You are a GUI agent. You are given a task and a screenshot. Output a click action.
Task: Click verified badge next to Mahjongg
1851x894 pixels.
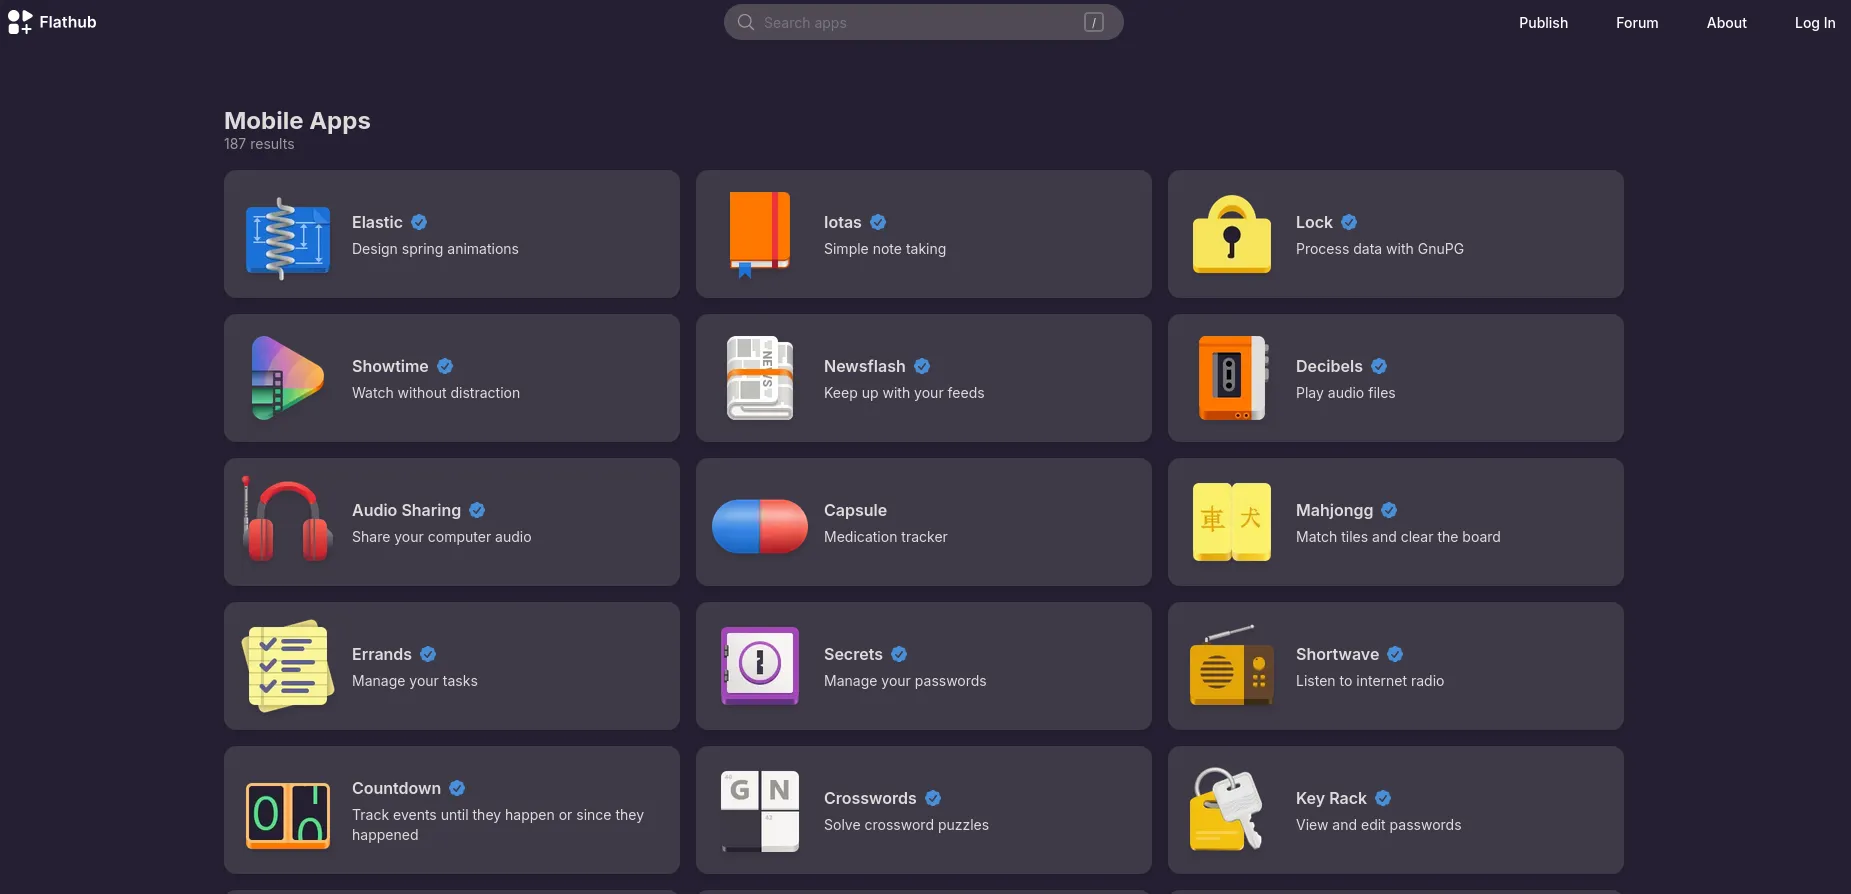pos(1389,510)
